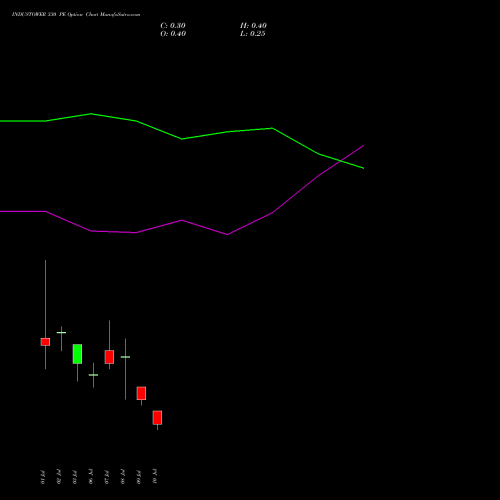Click the '02 Jul' date axis label
Viewport: 500px width, 500px height.
59,477
